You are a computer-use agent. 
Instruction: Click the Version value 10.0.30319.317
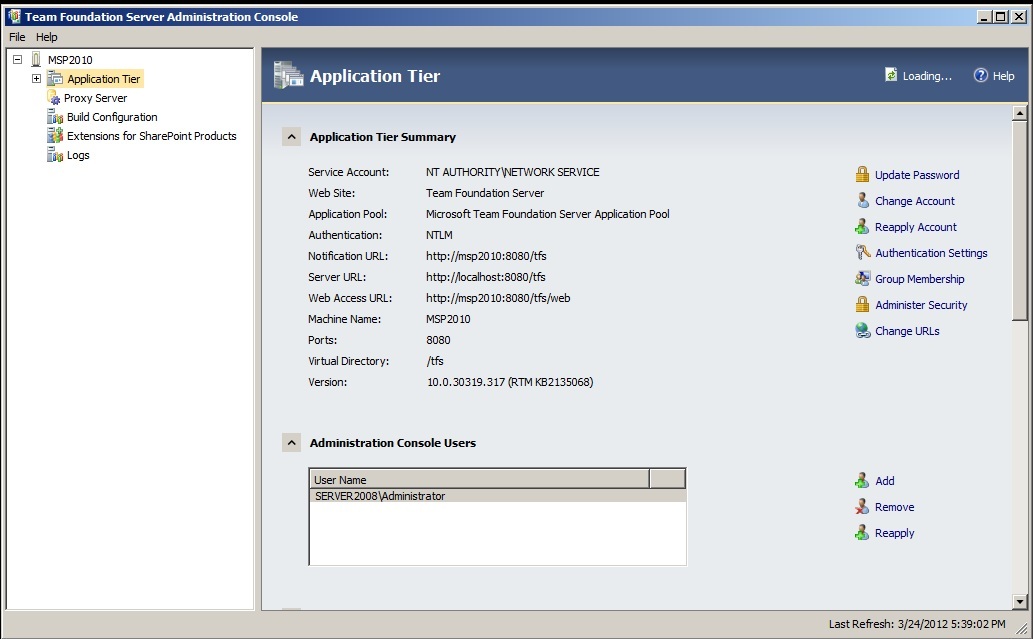(x=510, y=382)
